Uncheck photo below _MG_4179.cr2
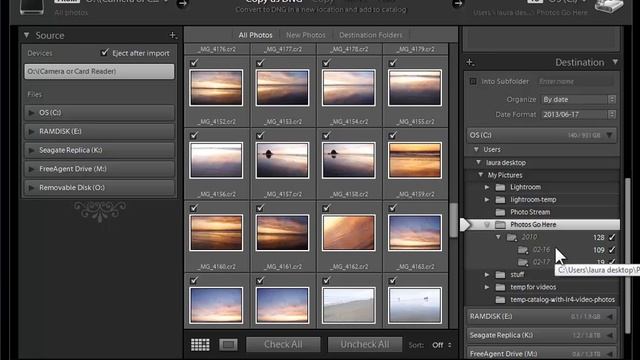640x360 pixels. (x=393, y=62)
